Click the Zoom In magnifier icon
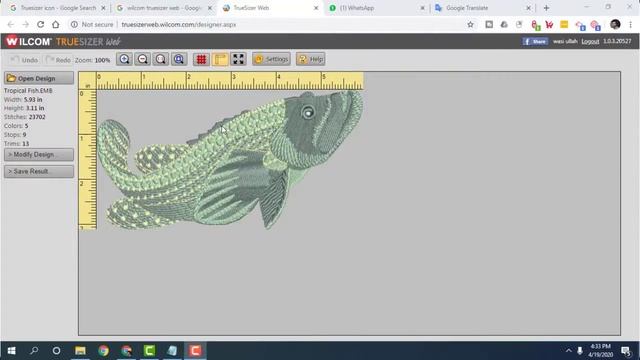 coord(124,59)
